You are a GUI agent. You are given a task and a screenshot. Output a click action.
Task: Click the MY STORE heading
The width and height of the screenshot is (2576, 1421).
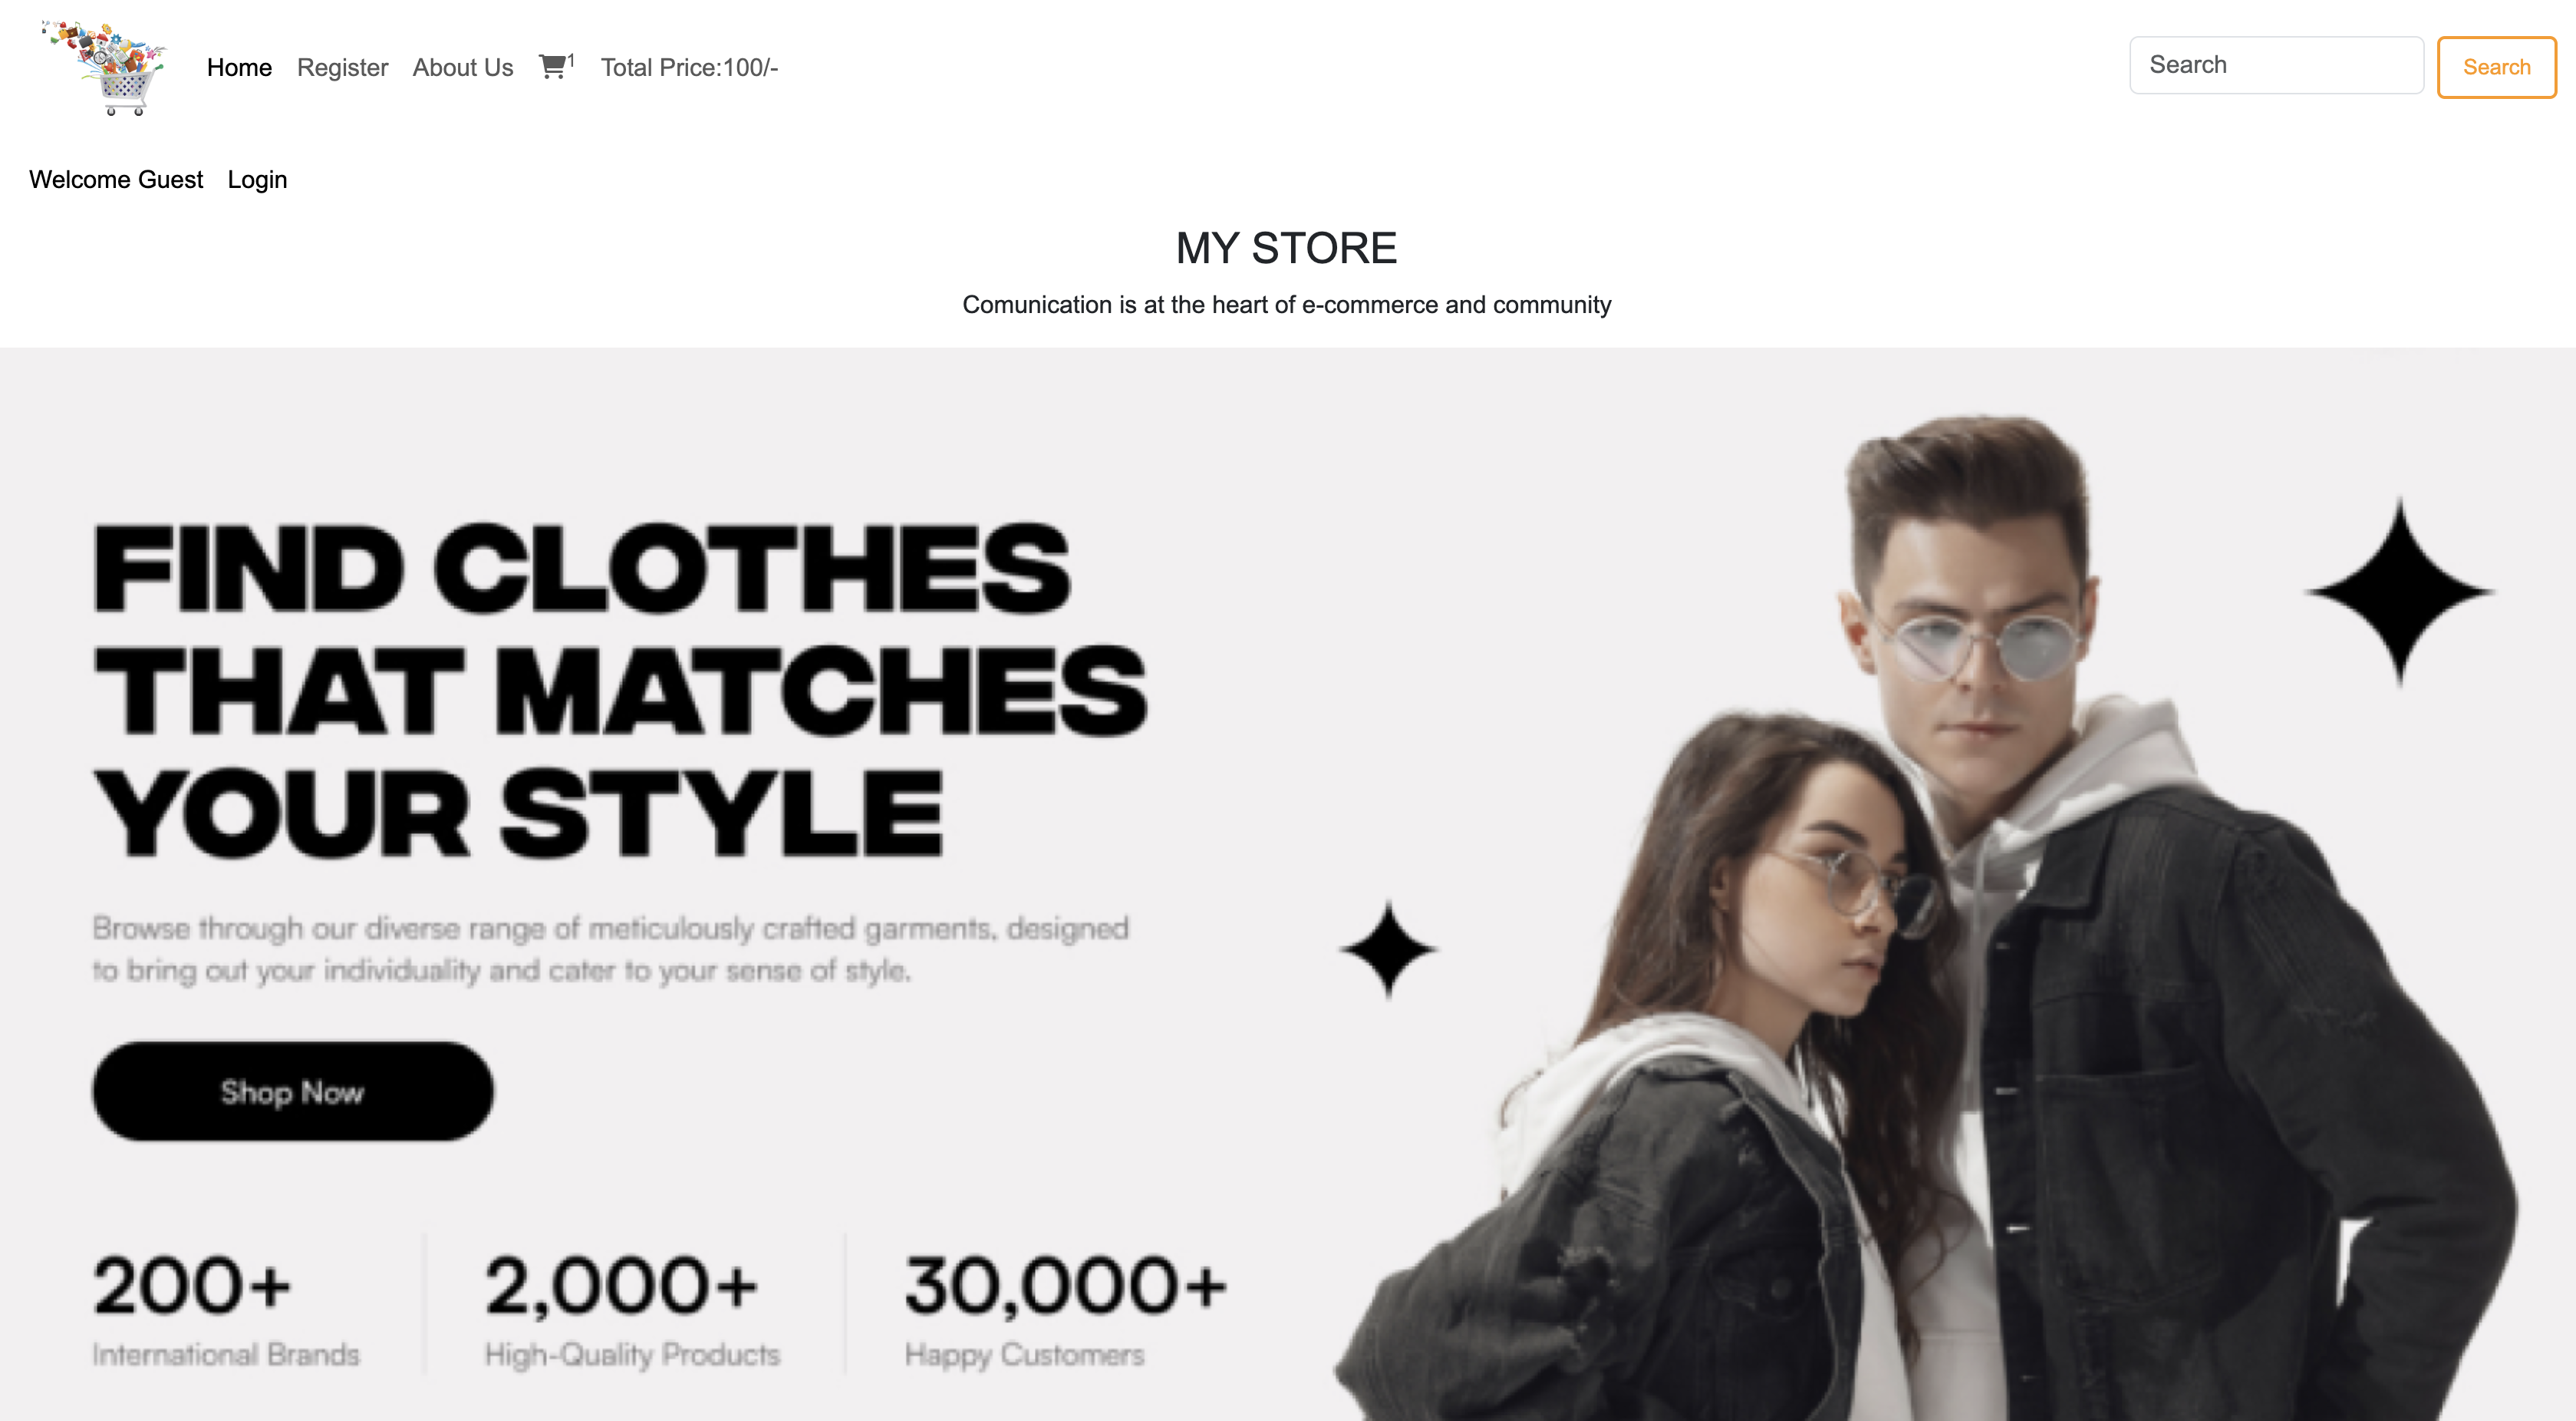tap(1286, 248)
